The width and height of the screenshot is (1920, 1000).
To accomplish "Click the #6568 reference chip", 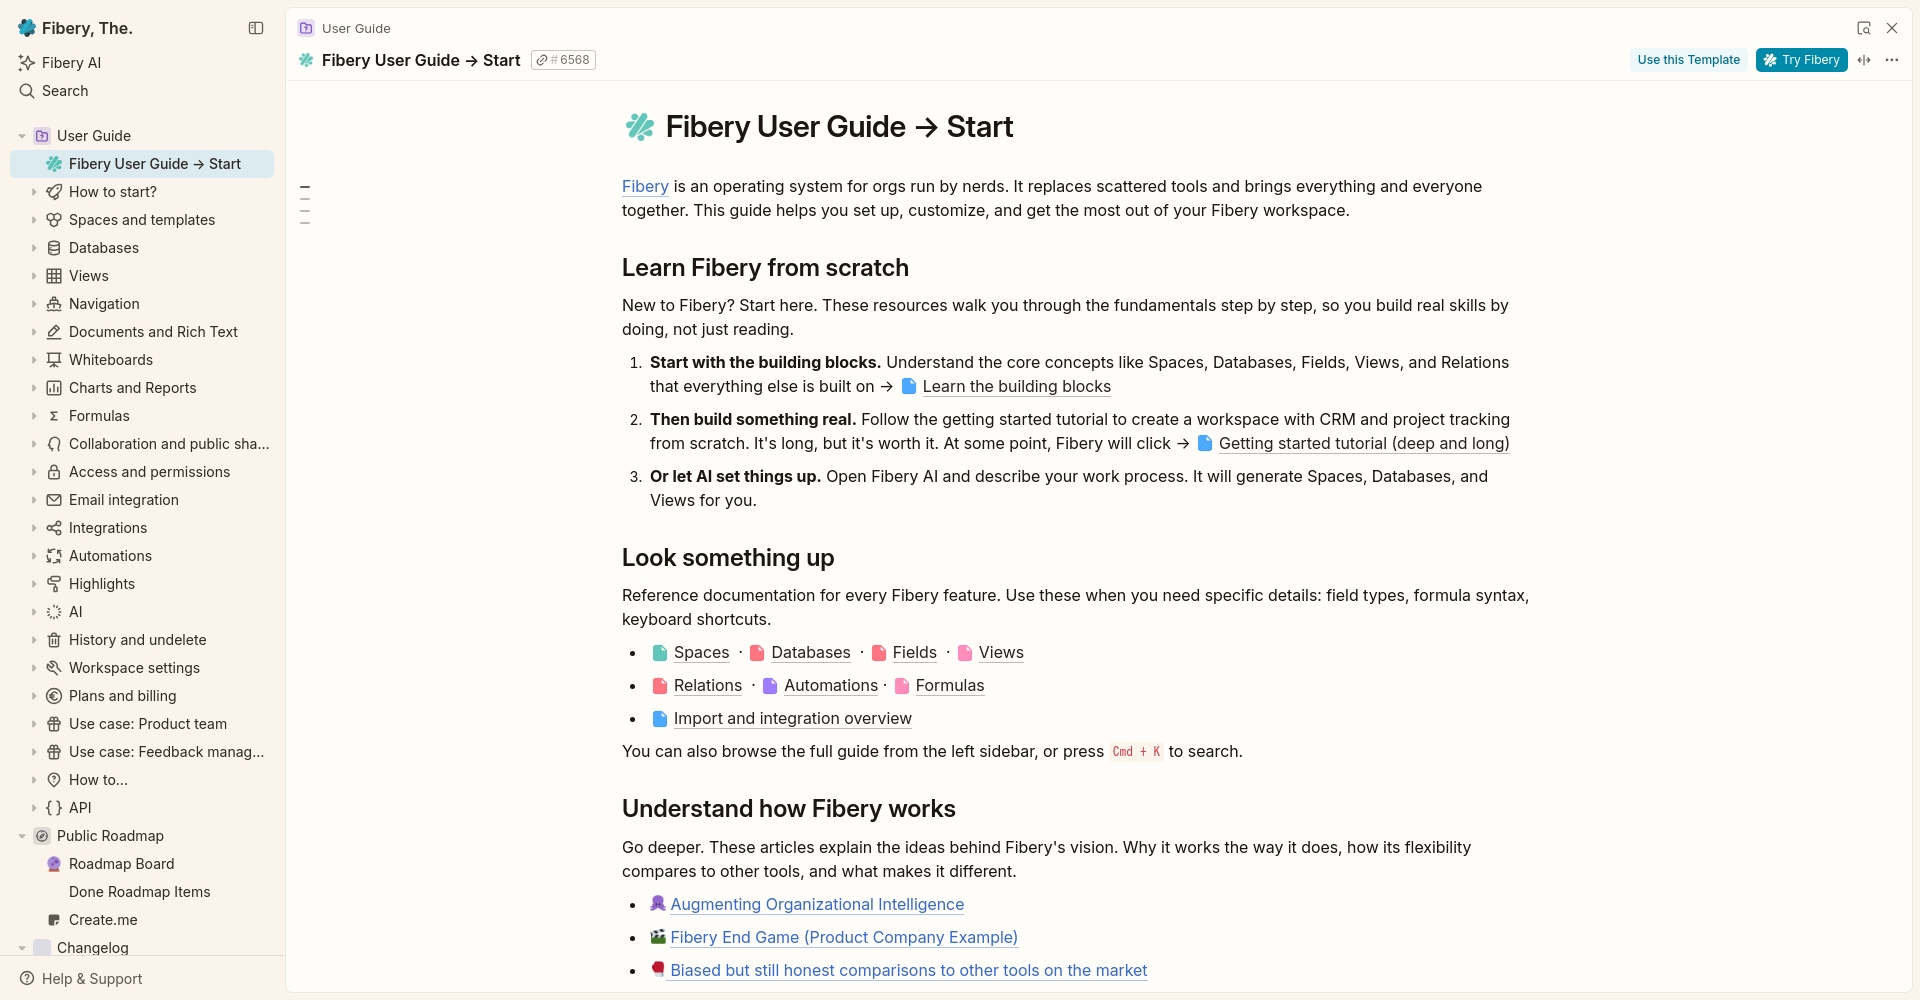I will (x=562, y=60).
